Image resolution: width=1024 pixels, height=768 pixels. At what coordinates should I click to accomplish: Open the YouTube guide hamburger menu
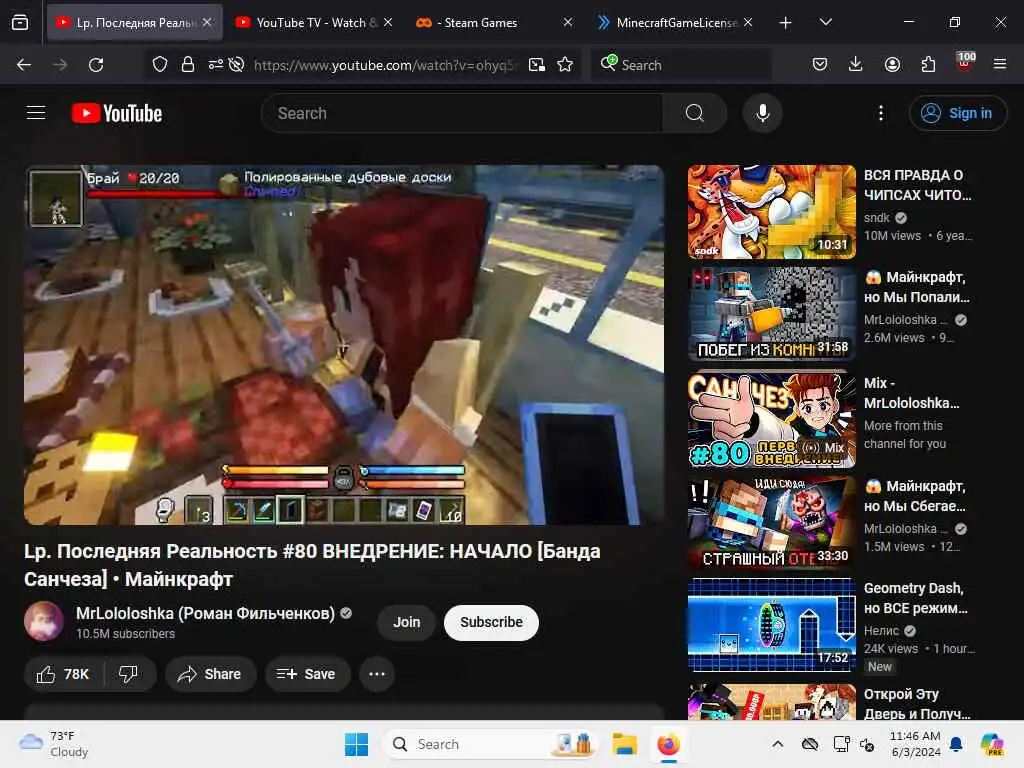[36, 113]
